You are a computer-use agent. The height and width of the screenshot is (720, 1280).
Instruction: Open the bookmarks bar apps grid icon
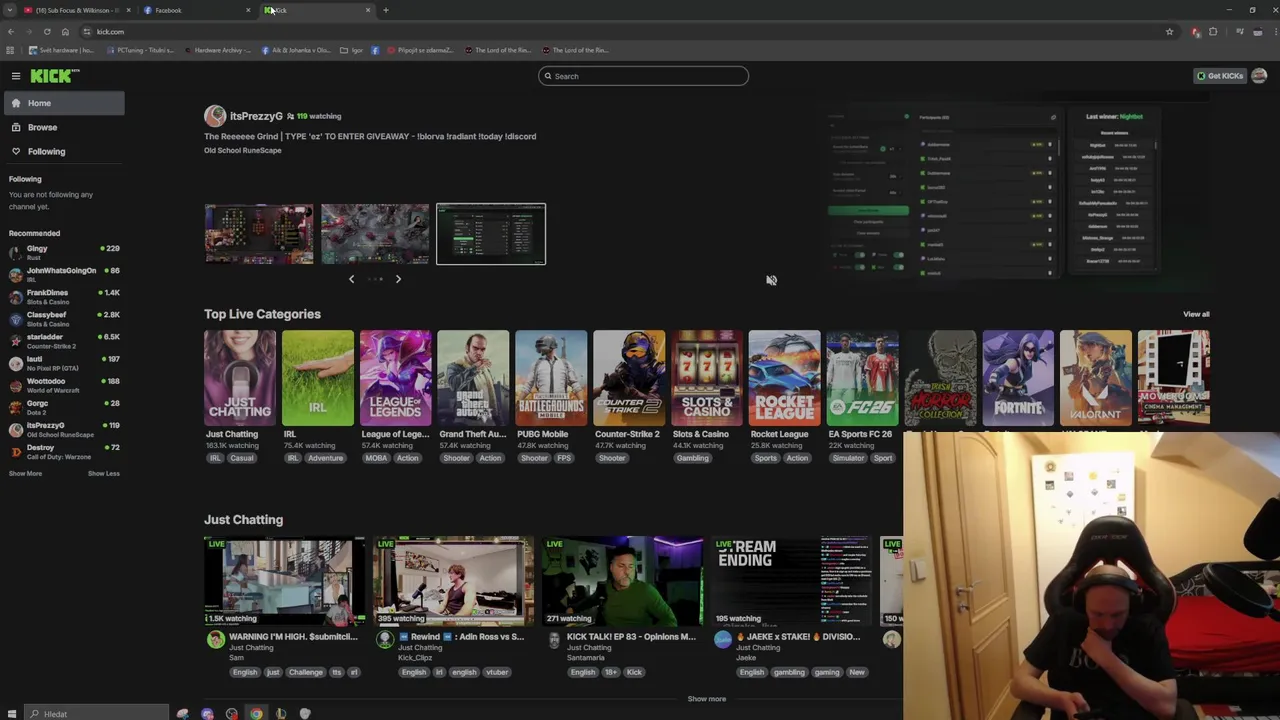10,50
